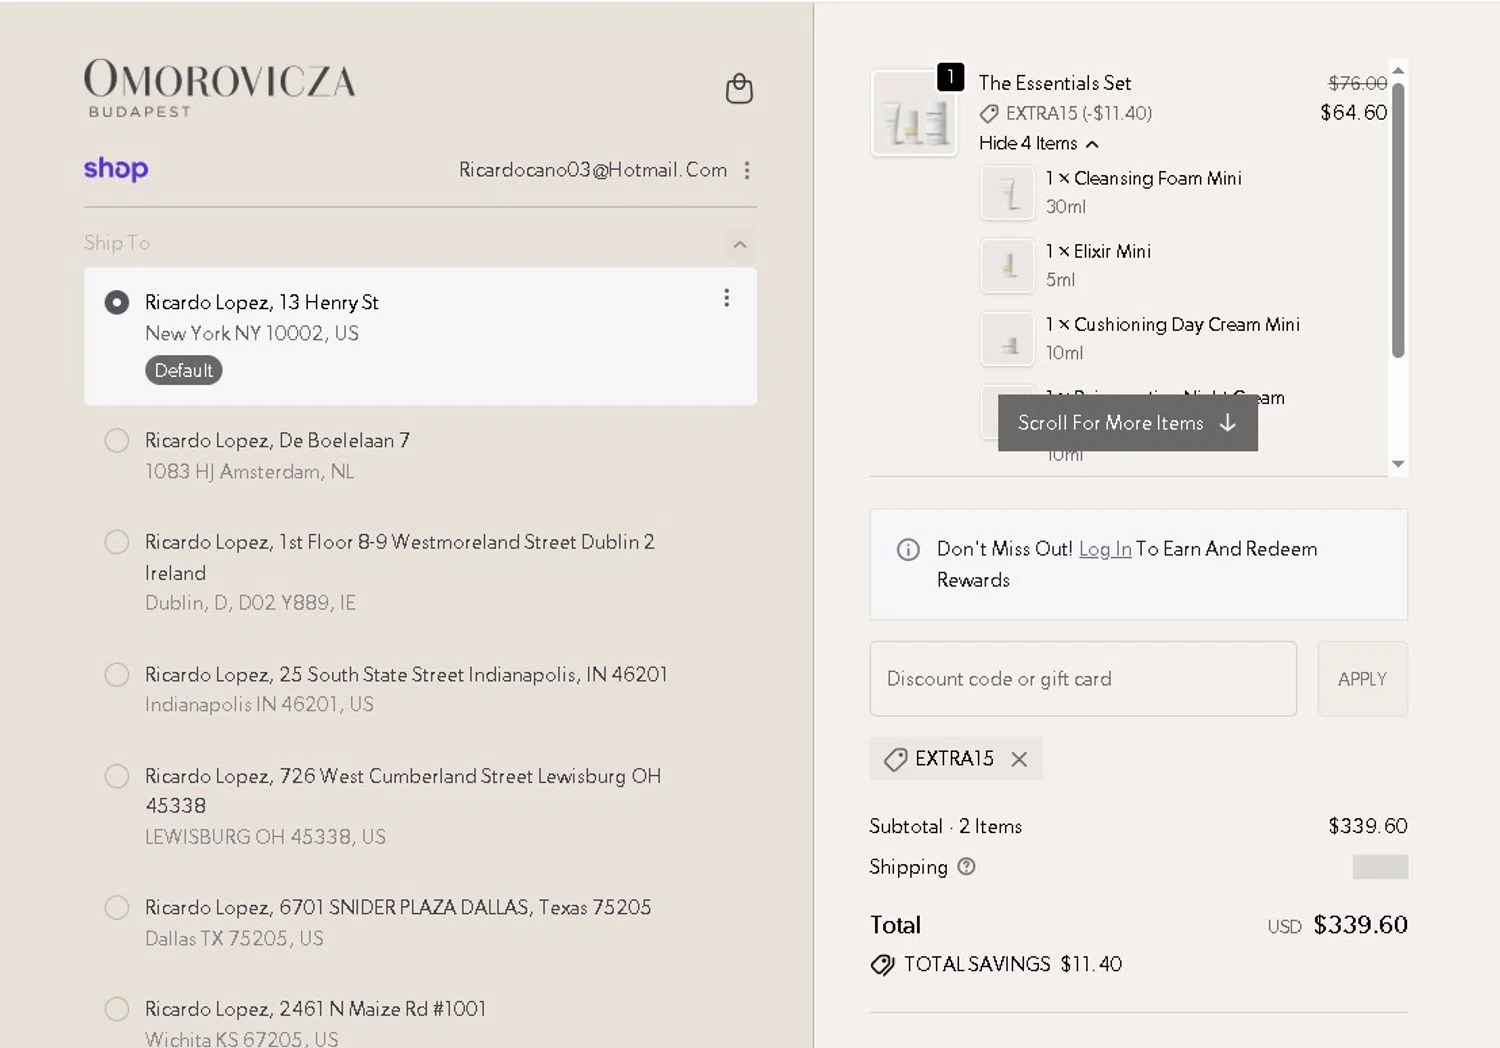The height and width of the screenshot is (1048, 1500).
Task: Click the info icon beside Don't Miss Out
Action: click(x=908, y=549)
